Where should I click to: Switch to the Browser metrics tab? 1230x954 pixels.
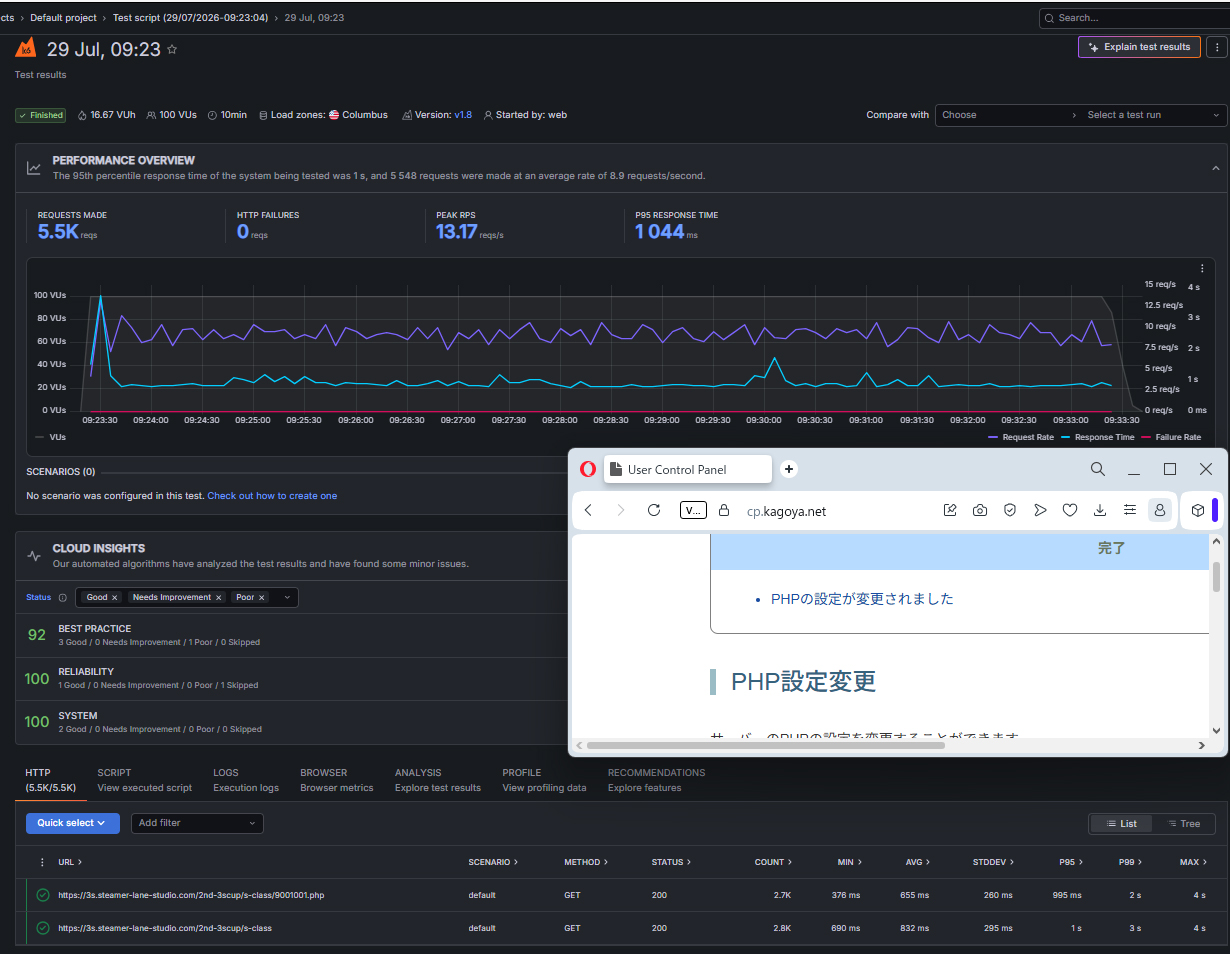(336, 780)
